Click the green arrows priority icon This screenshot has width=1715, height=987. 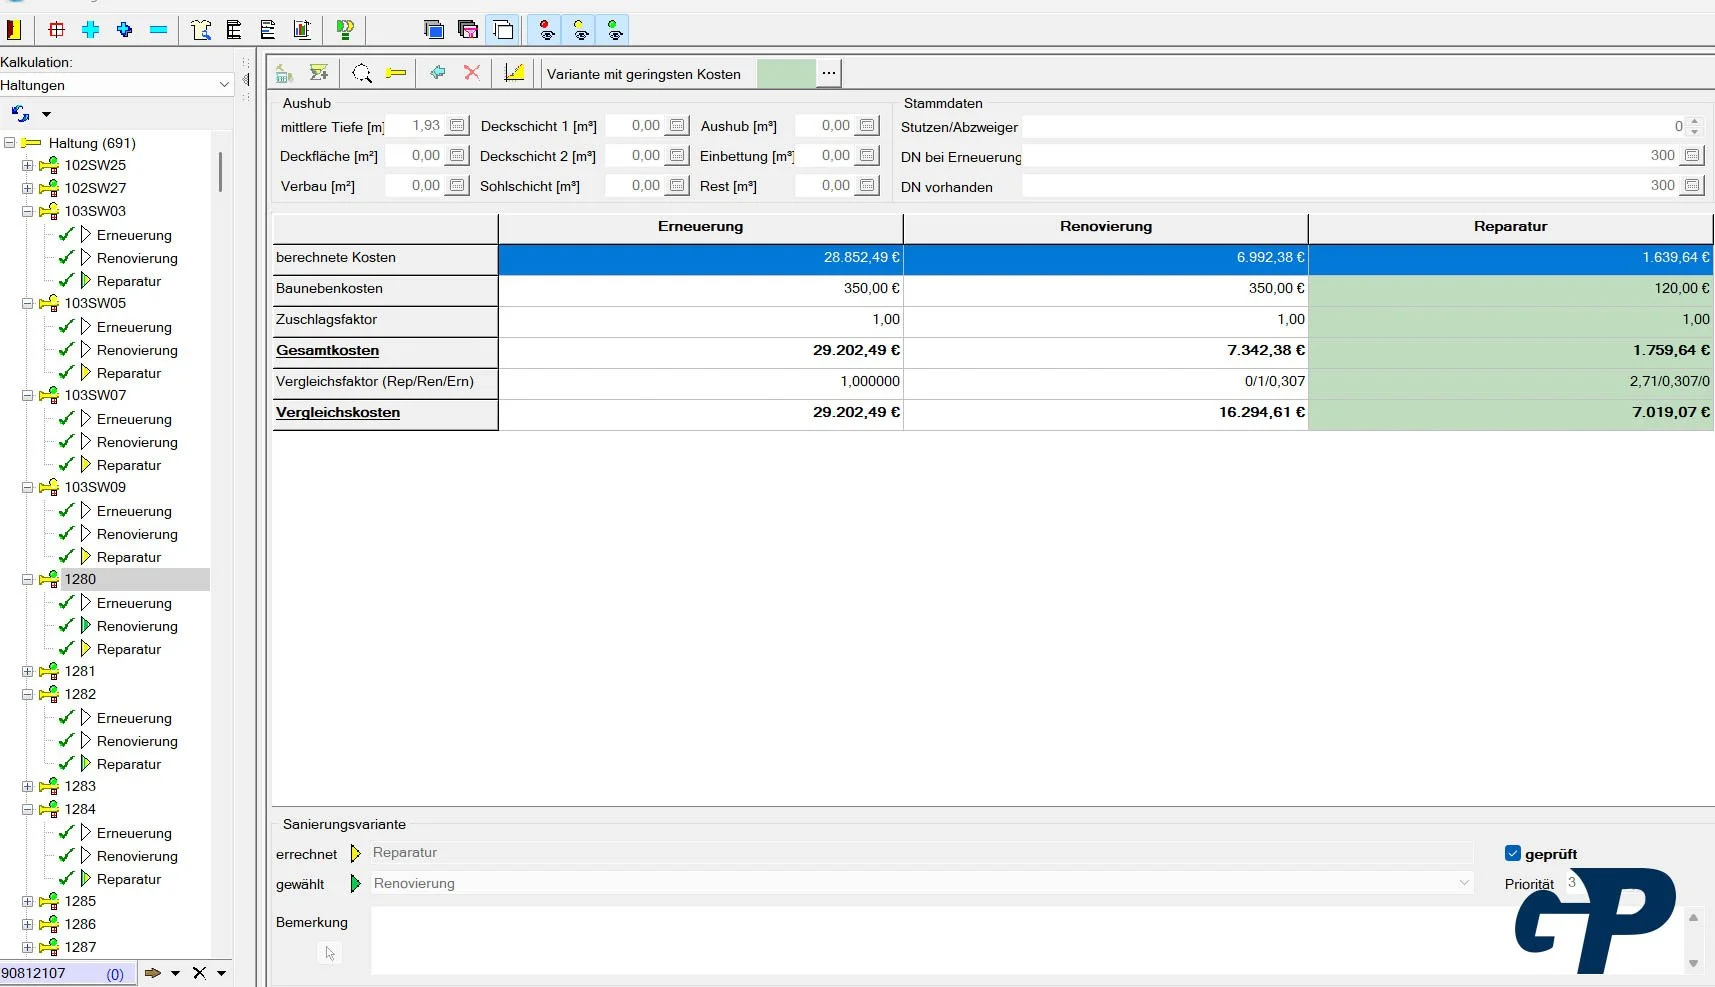tap(346, 30)
